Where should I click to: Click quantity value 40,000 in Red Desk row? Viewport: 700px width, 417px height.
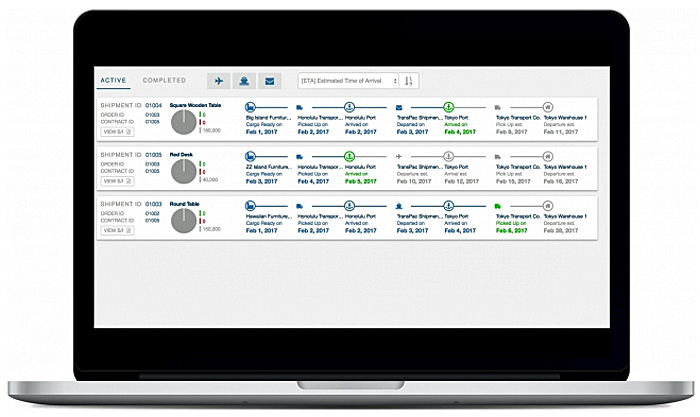[210, 180]
